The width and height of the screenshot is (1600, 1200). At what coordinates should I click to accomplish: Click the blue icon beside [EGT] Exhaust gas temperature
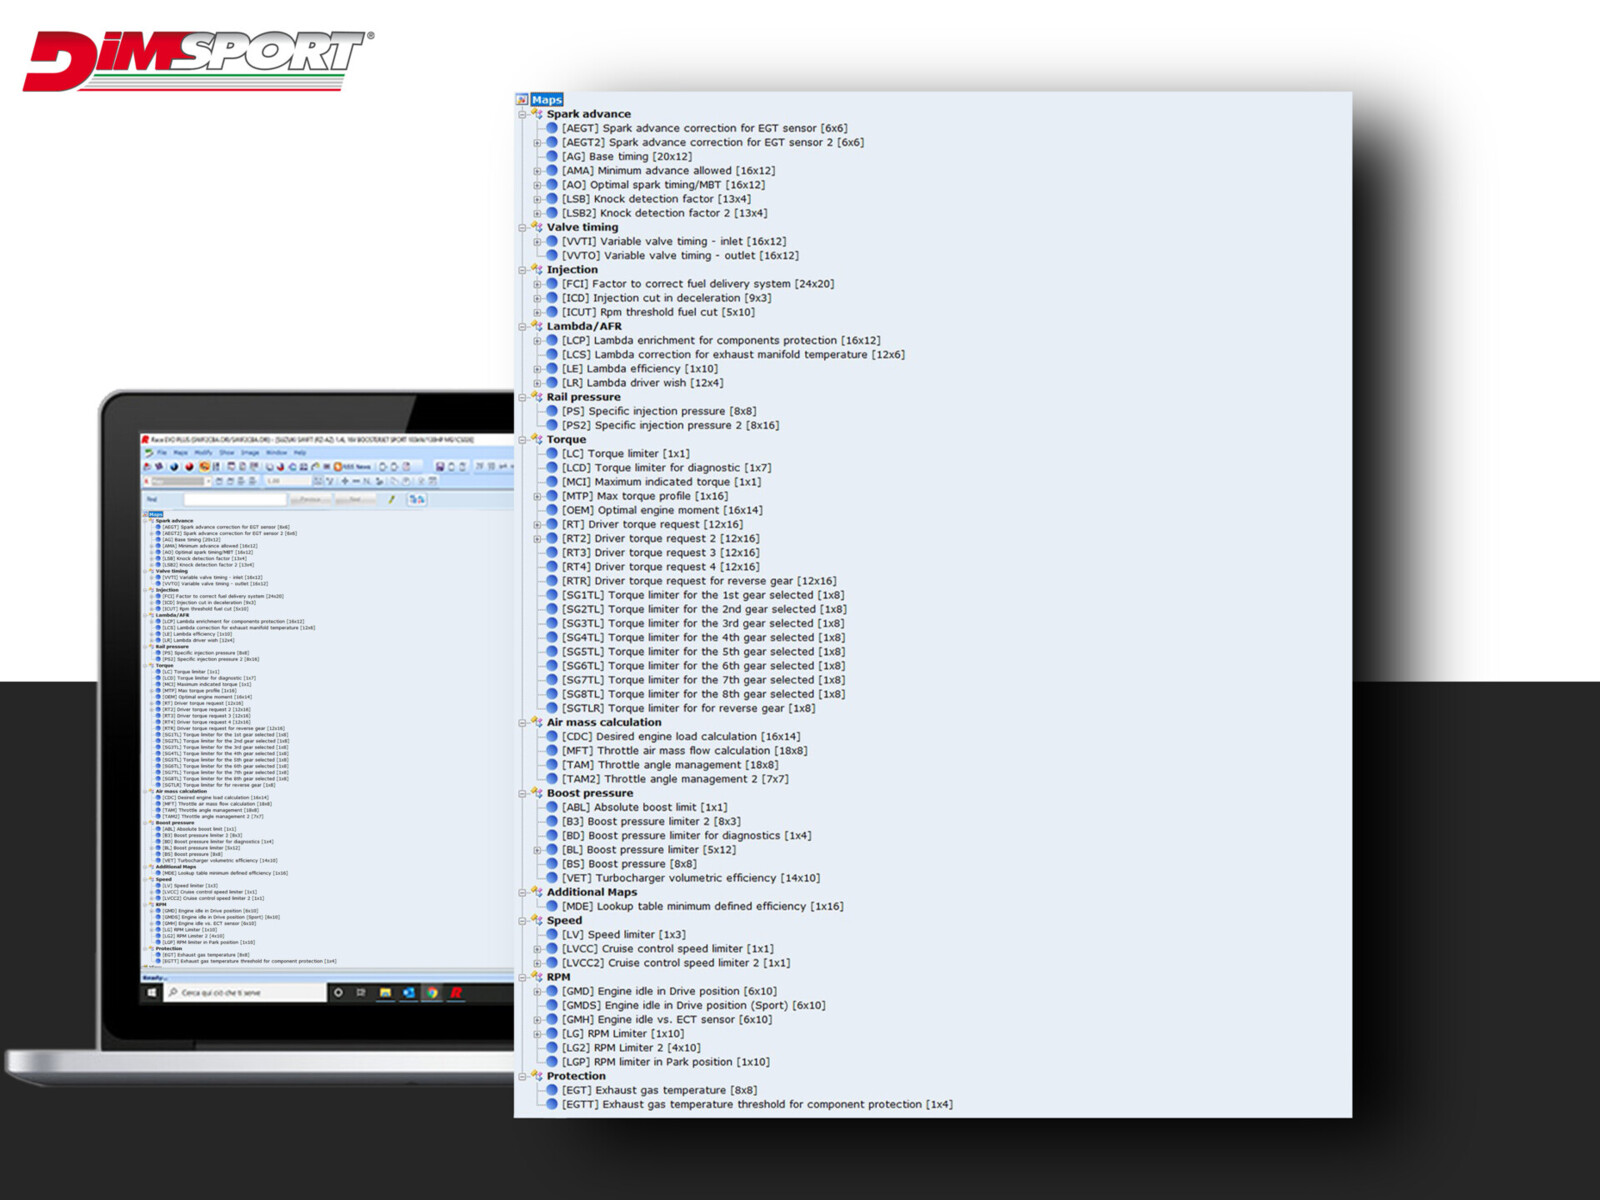551,1091
